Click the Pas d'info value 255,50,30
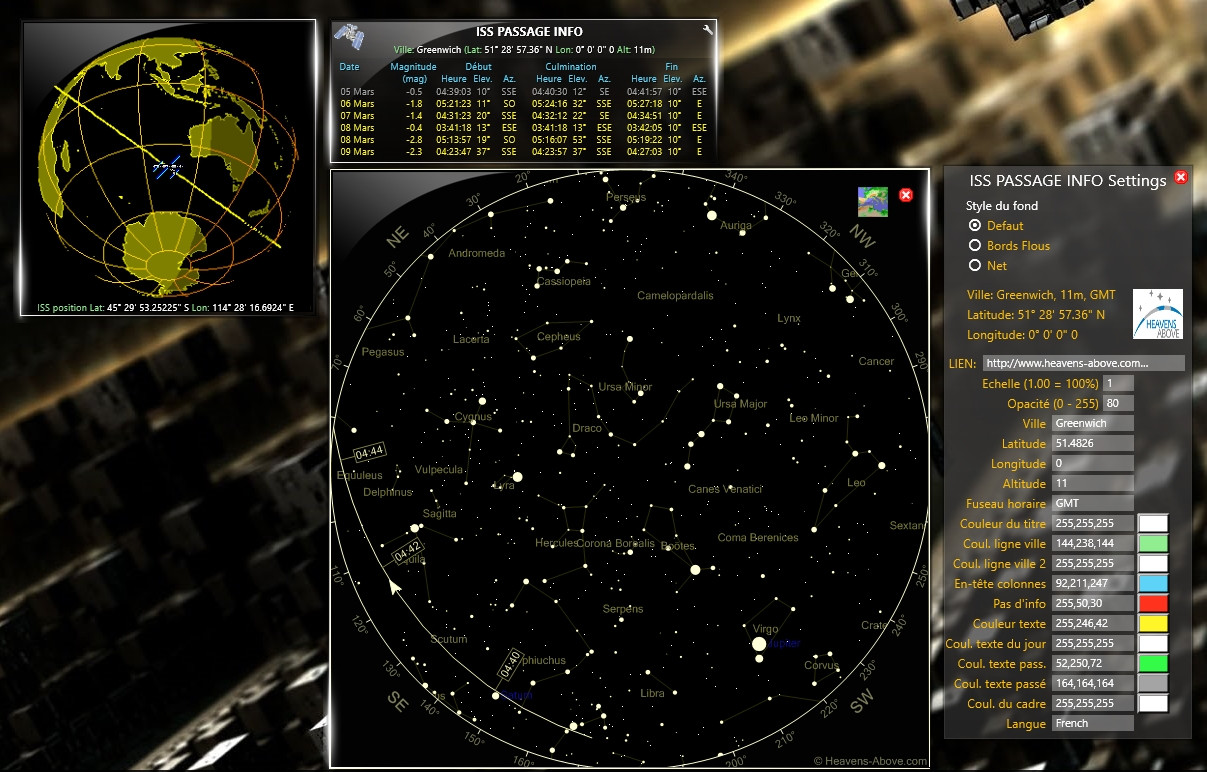Viewport: 1207px width, 772px height. (1093, 603)
